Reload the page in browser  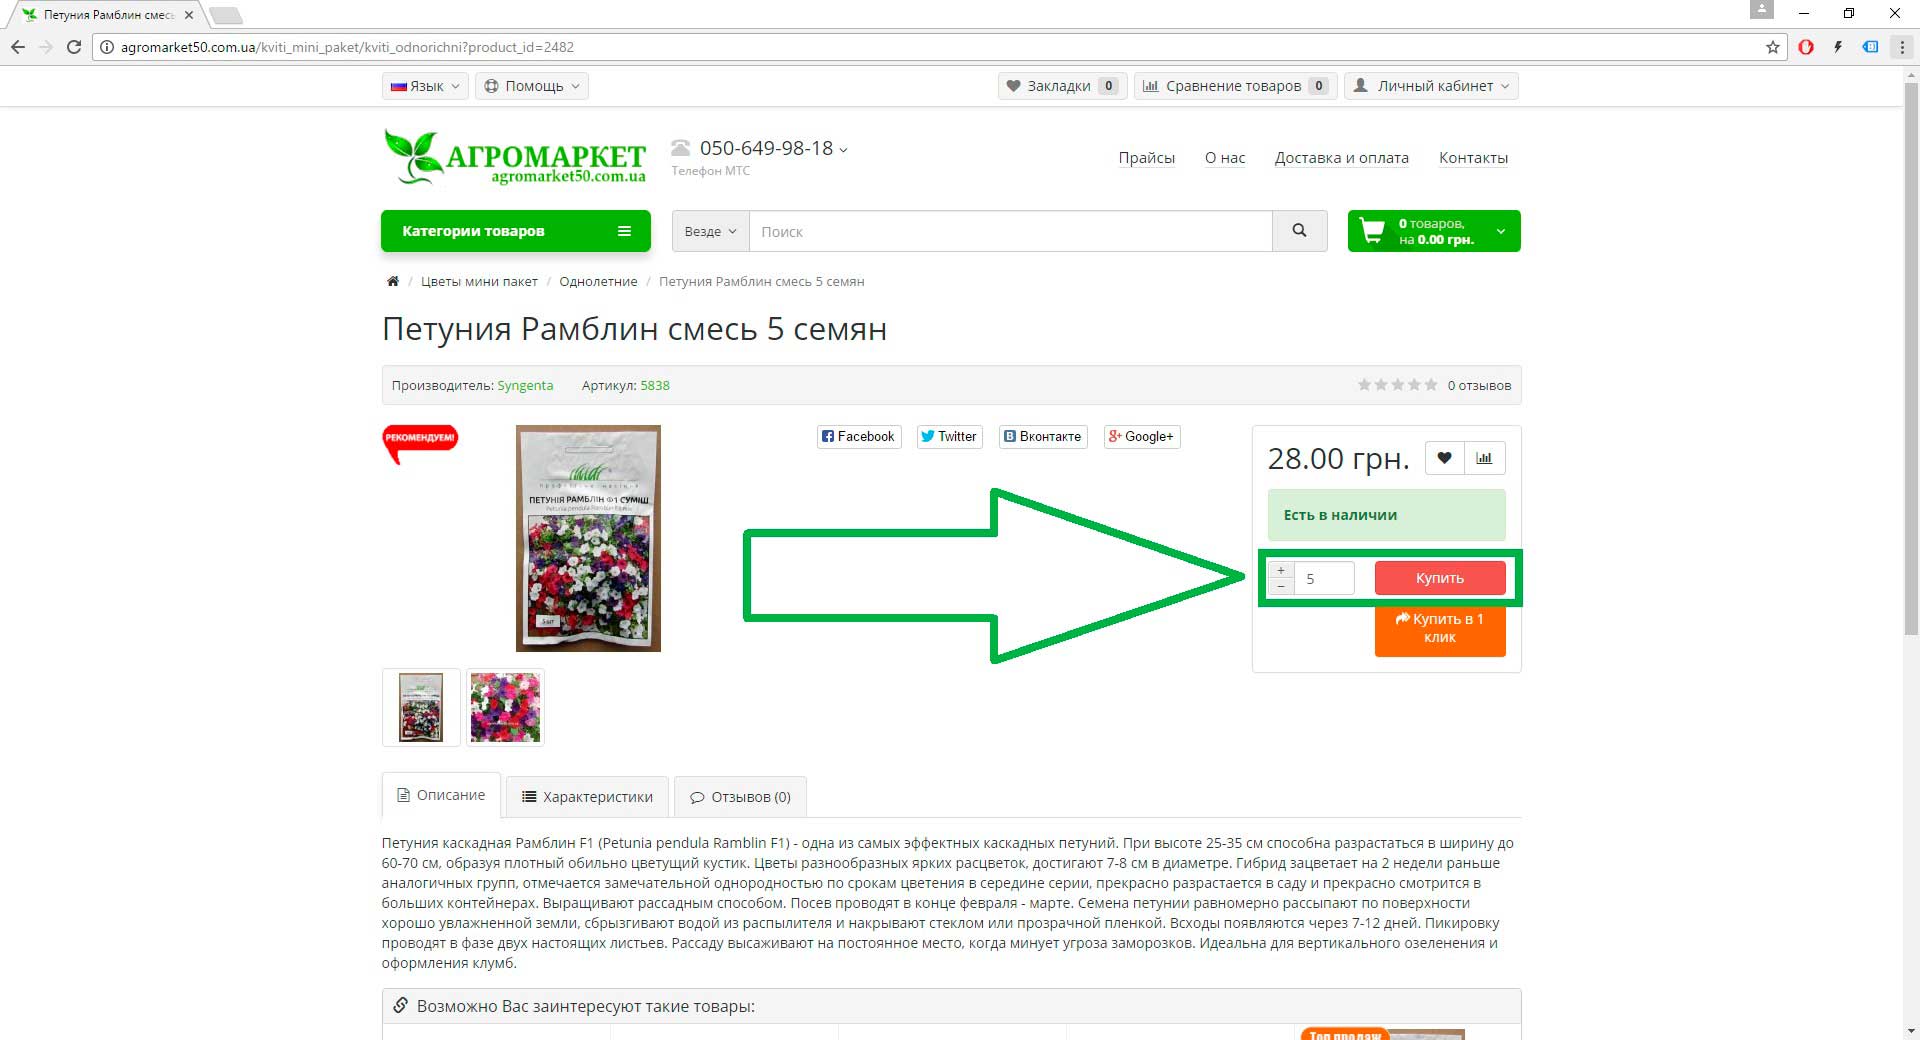click(74, 47)
